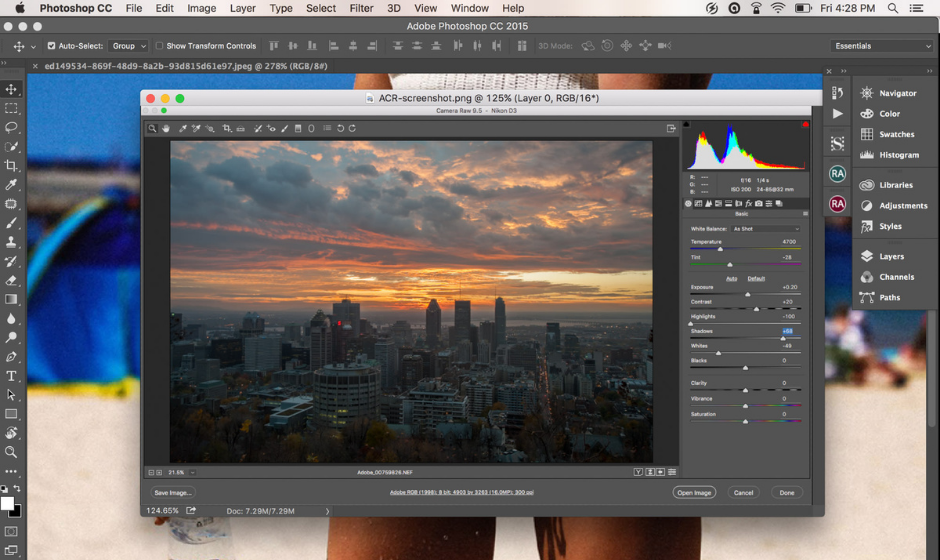Click the 124.65% zoom field in status bar

click(x=162, y=511)
